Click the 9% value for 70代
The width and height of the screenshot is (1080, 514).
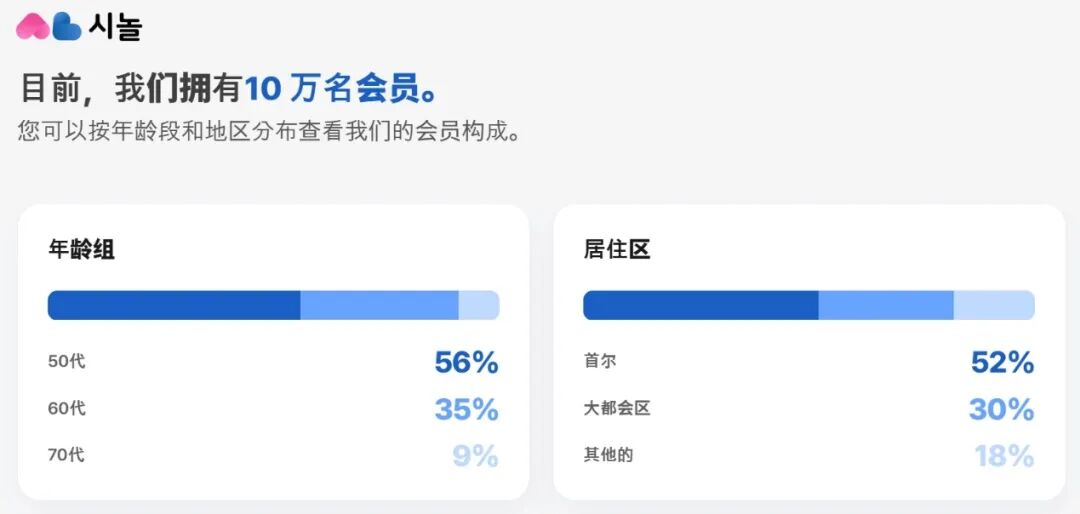[x=475, y=456]
